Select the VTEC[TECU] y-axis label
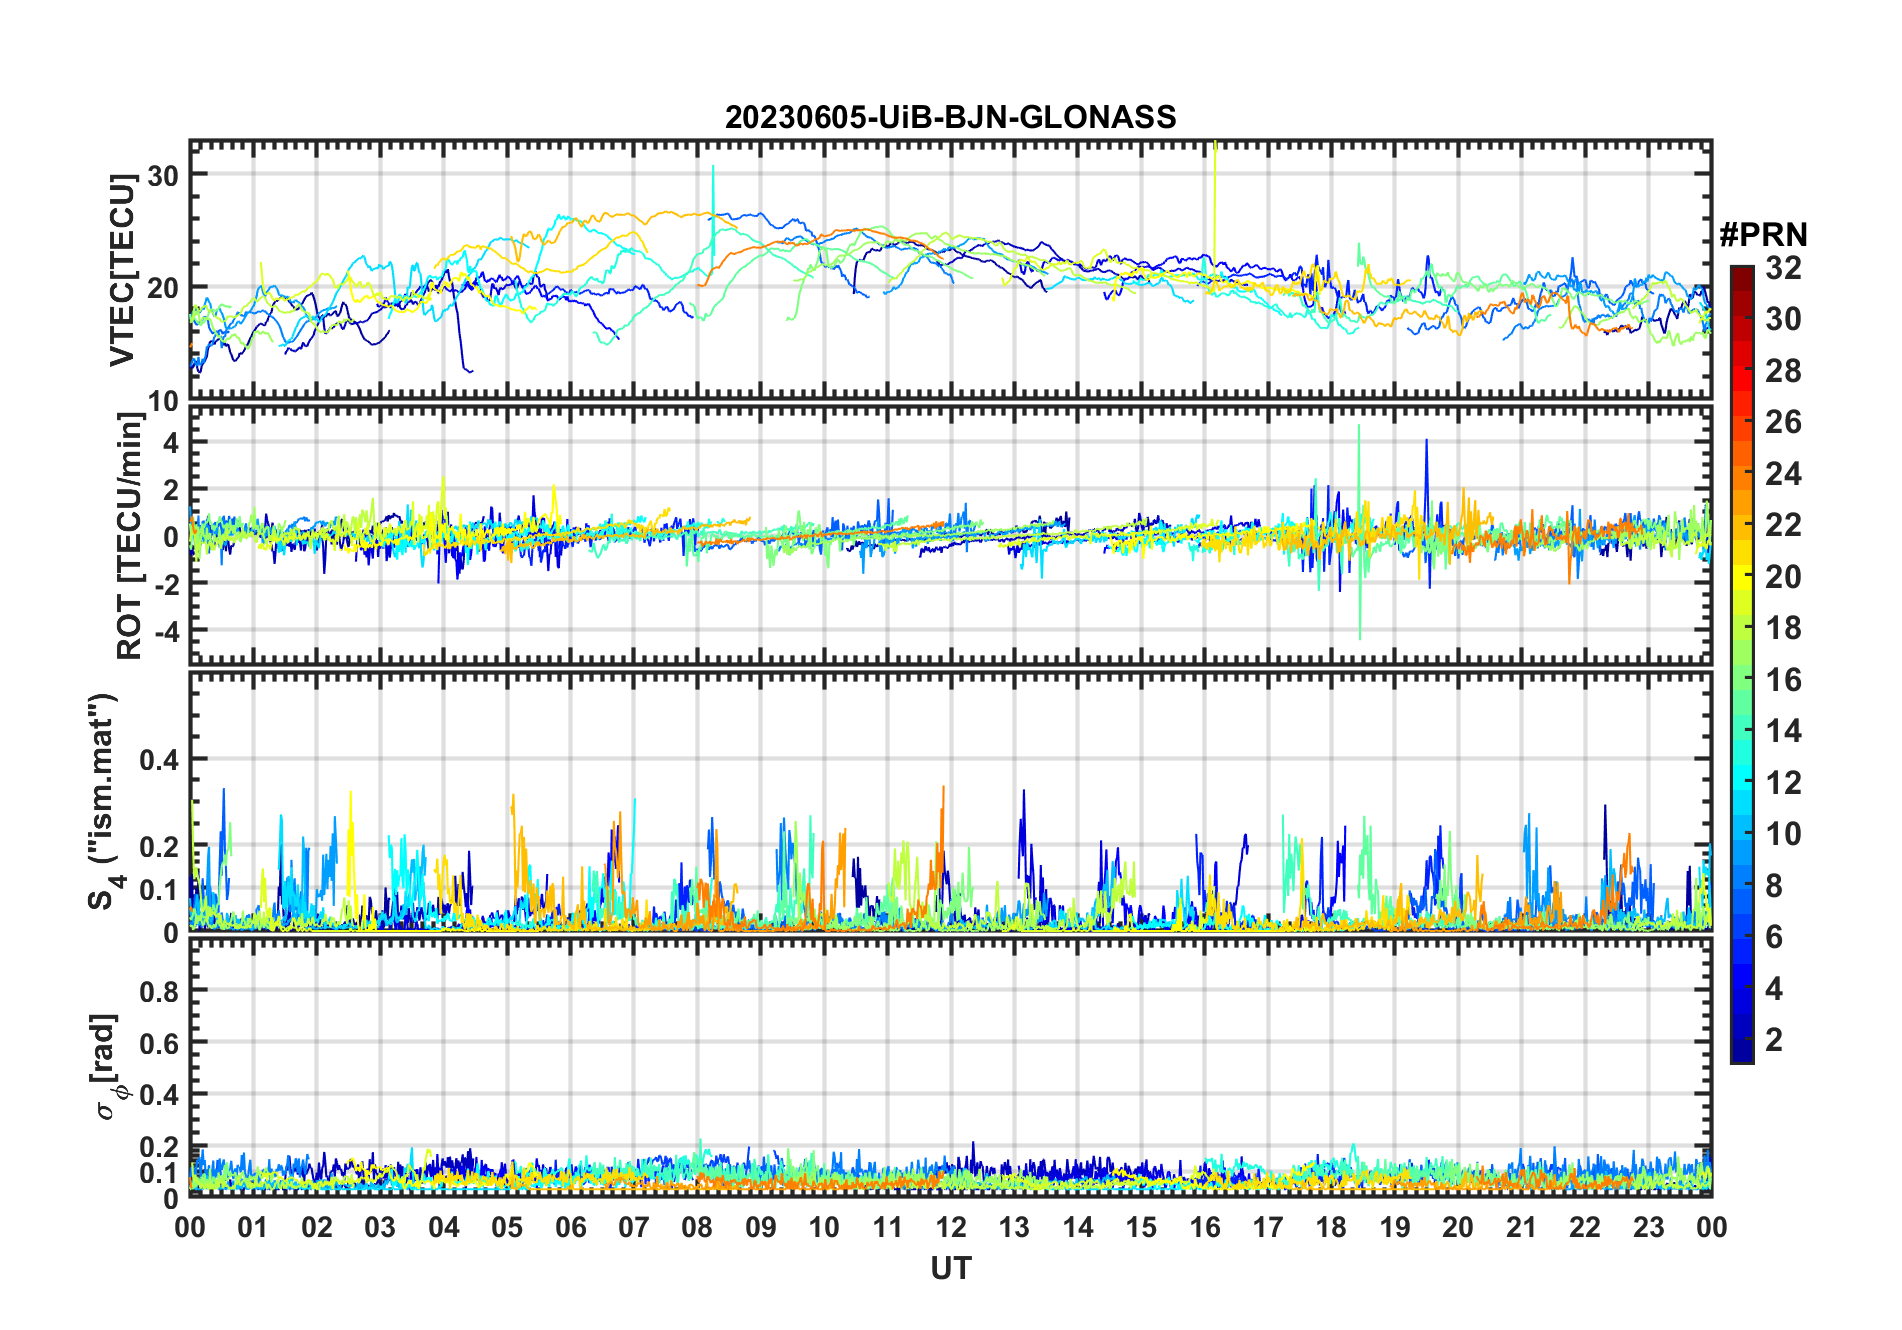 click(x=122, y=270)
